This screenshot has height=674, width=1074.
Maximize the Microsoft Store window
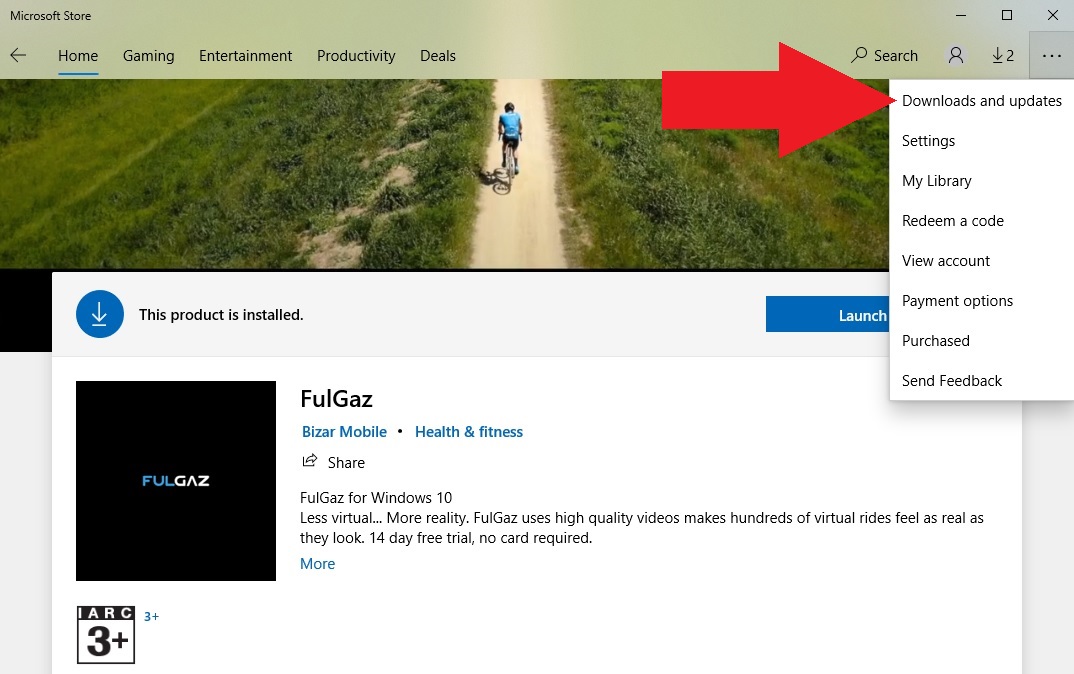[x=1007, y=15]
